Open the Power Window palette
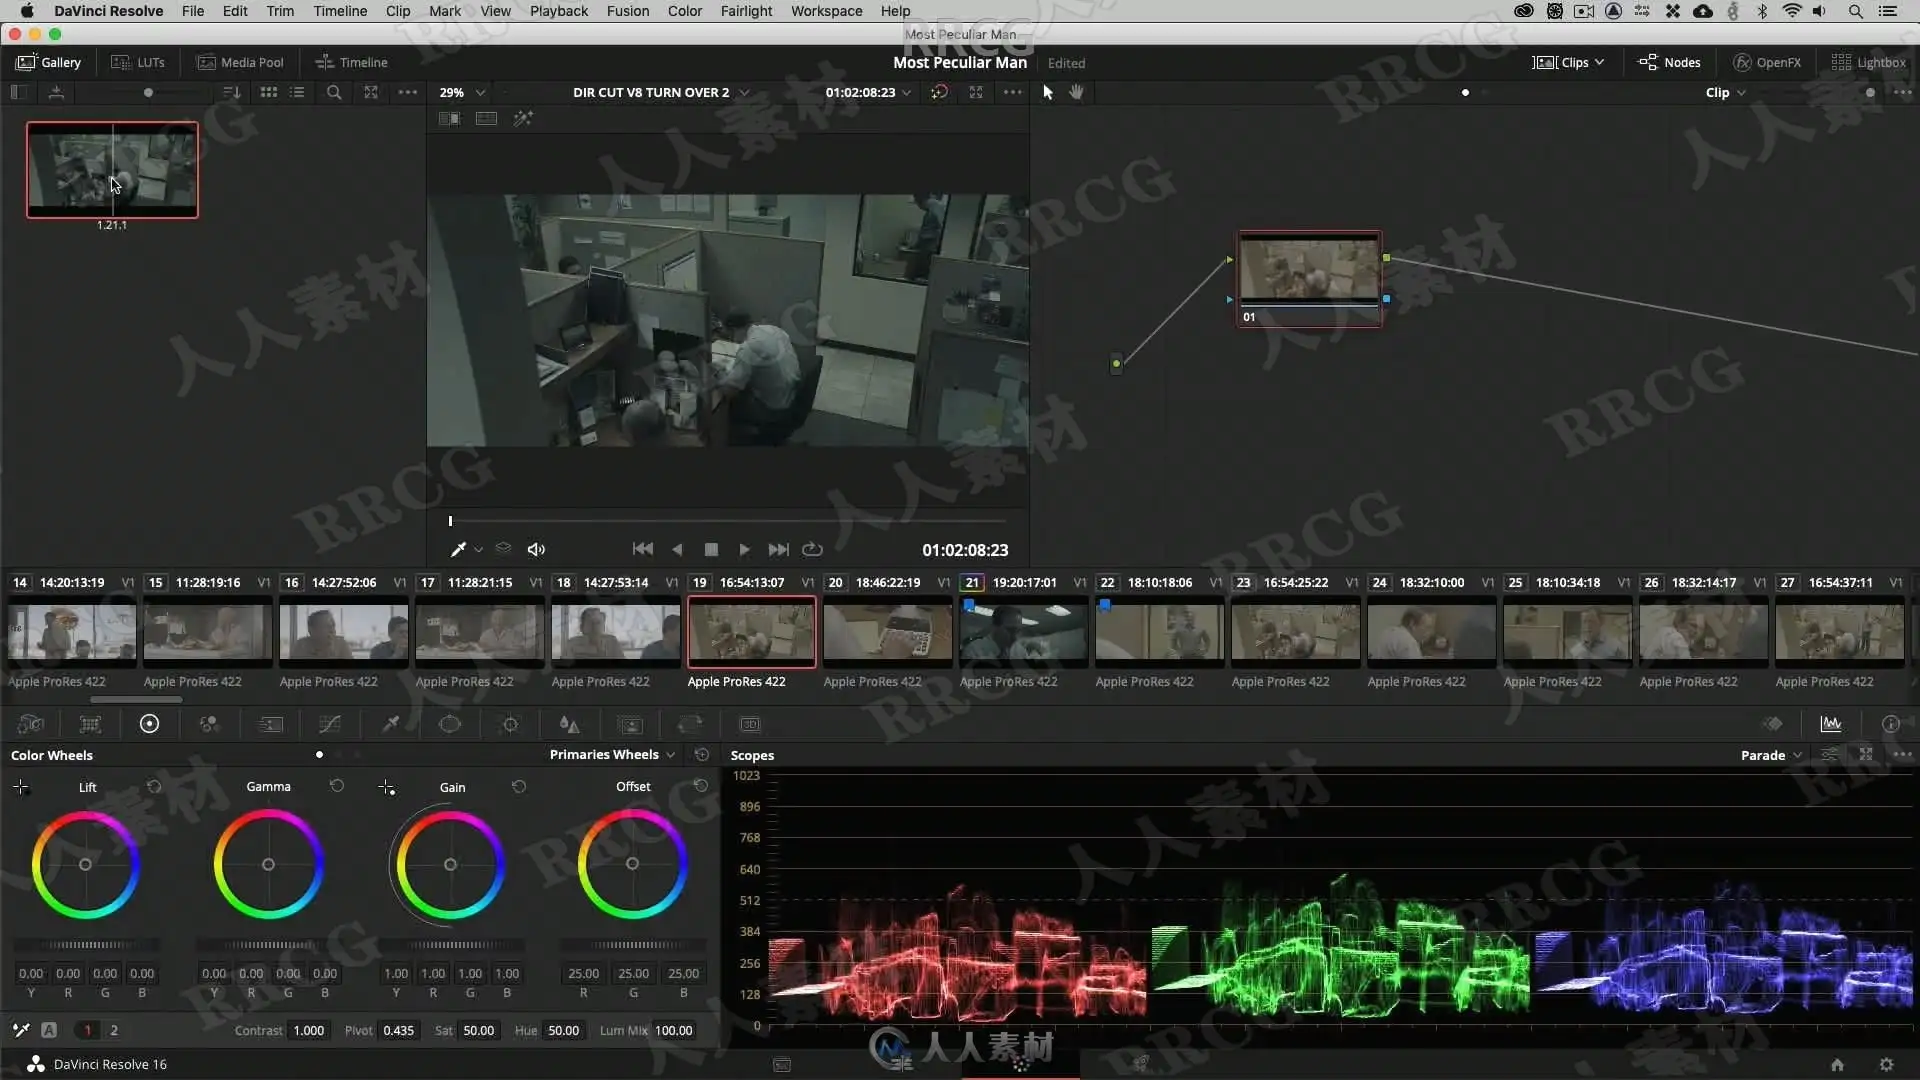The image size is (1920, 1080). point(450,724)
